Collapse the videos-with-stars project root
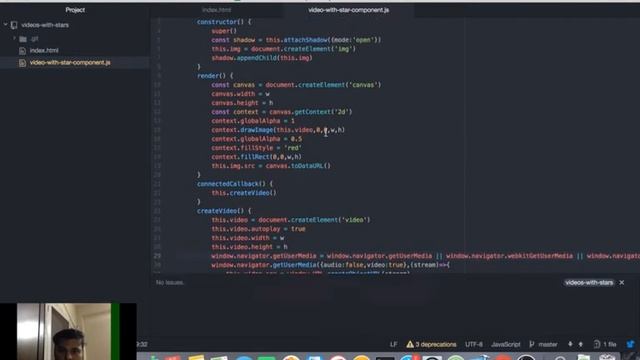This screenshot has height=360, width=640. (5, 25)
